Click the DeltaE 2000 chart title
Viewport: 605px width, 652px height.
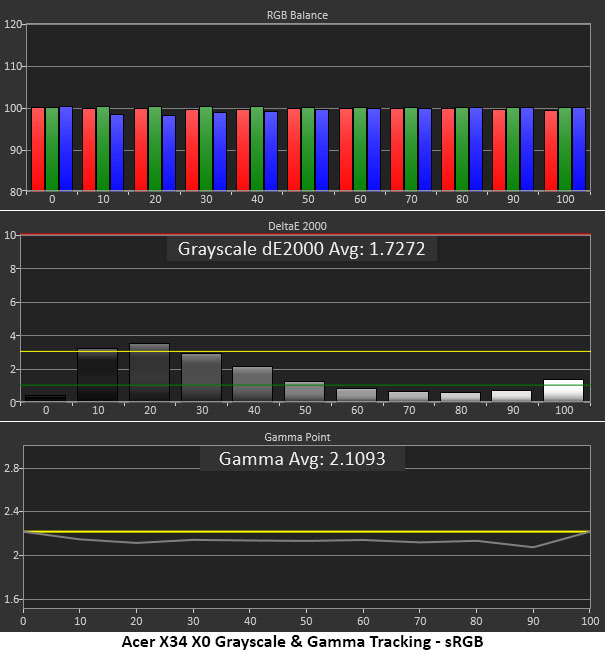pos(297,226)
